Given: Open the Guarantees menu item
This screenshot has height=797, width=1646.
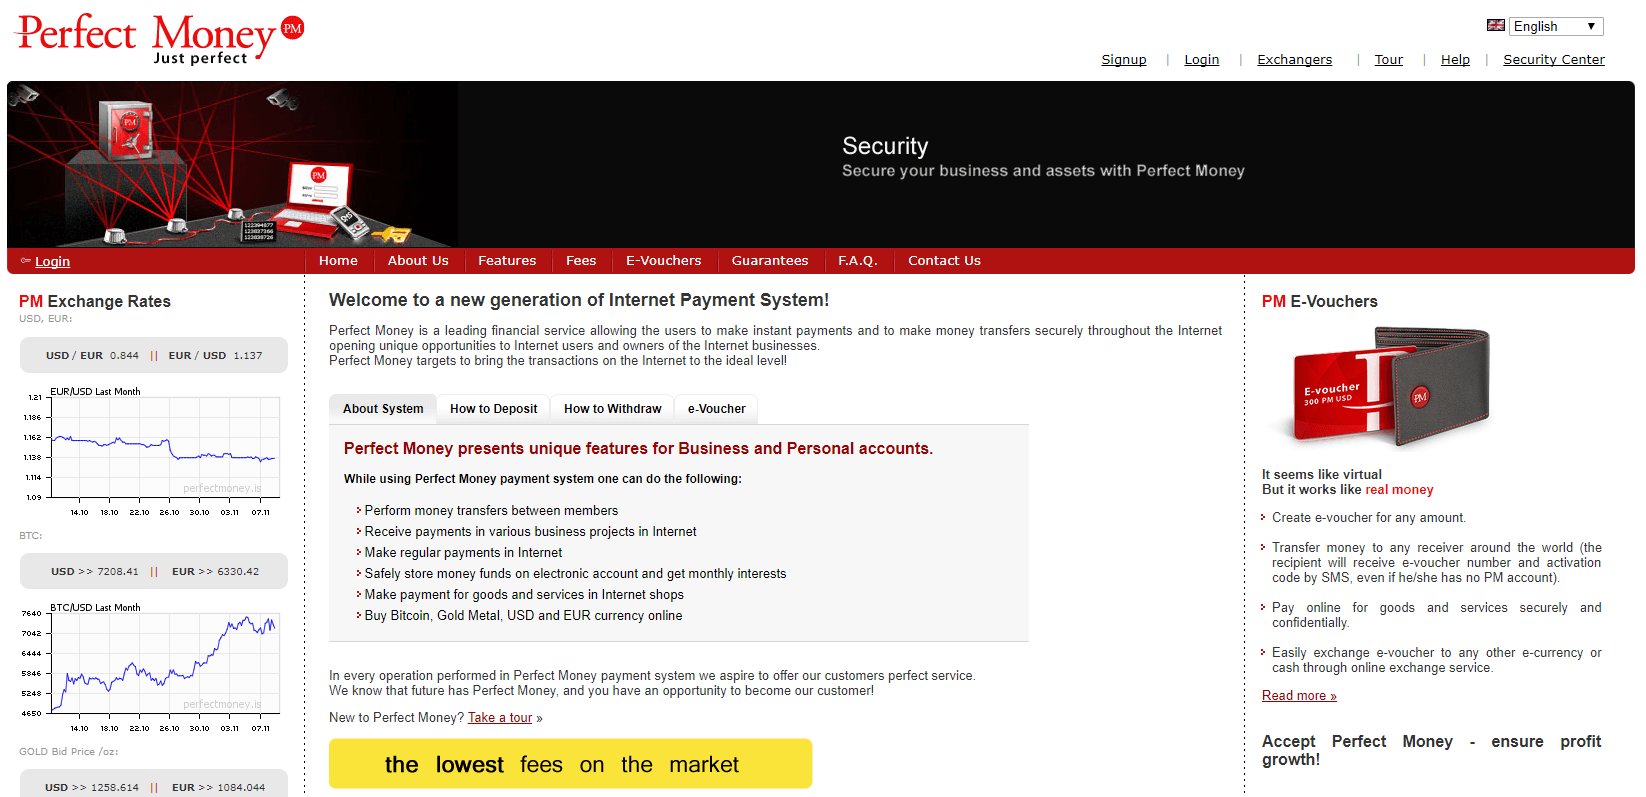Looking at the screenshot, I should click(x=770, y=261).
